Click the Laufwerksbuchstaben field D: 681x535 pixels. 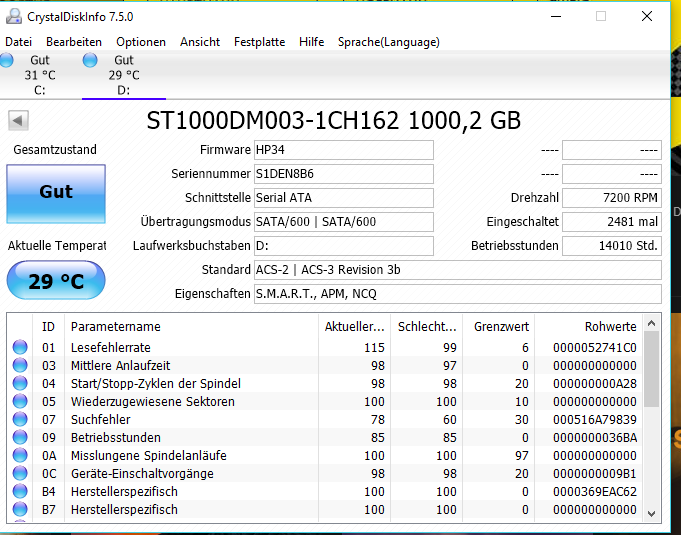coord(344,246)
